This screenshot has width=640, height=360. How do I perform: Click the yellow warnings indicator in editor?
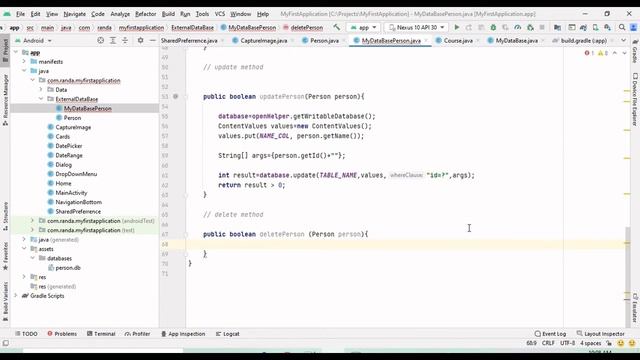(x=603, y=53)
